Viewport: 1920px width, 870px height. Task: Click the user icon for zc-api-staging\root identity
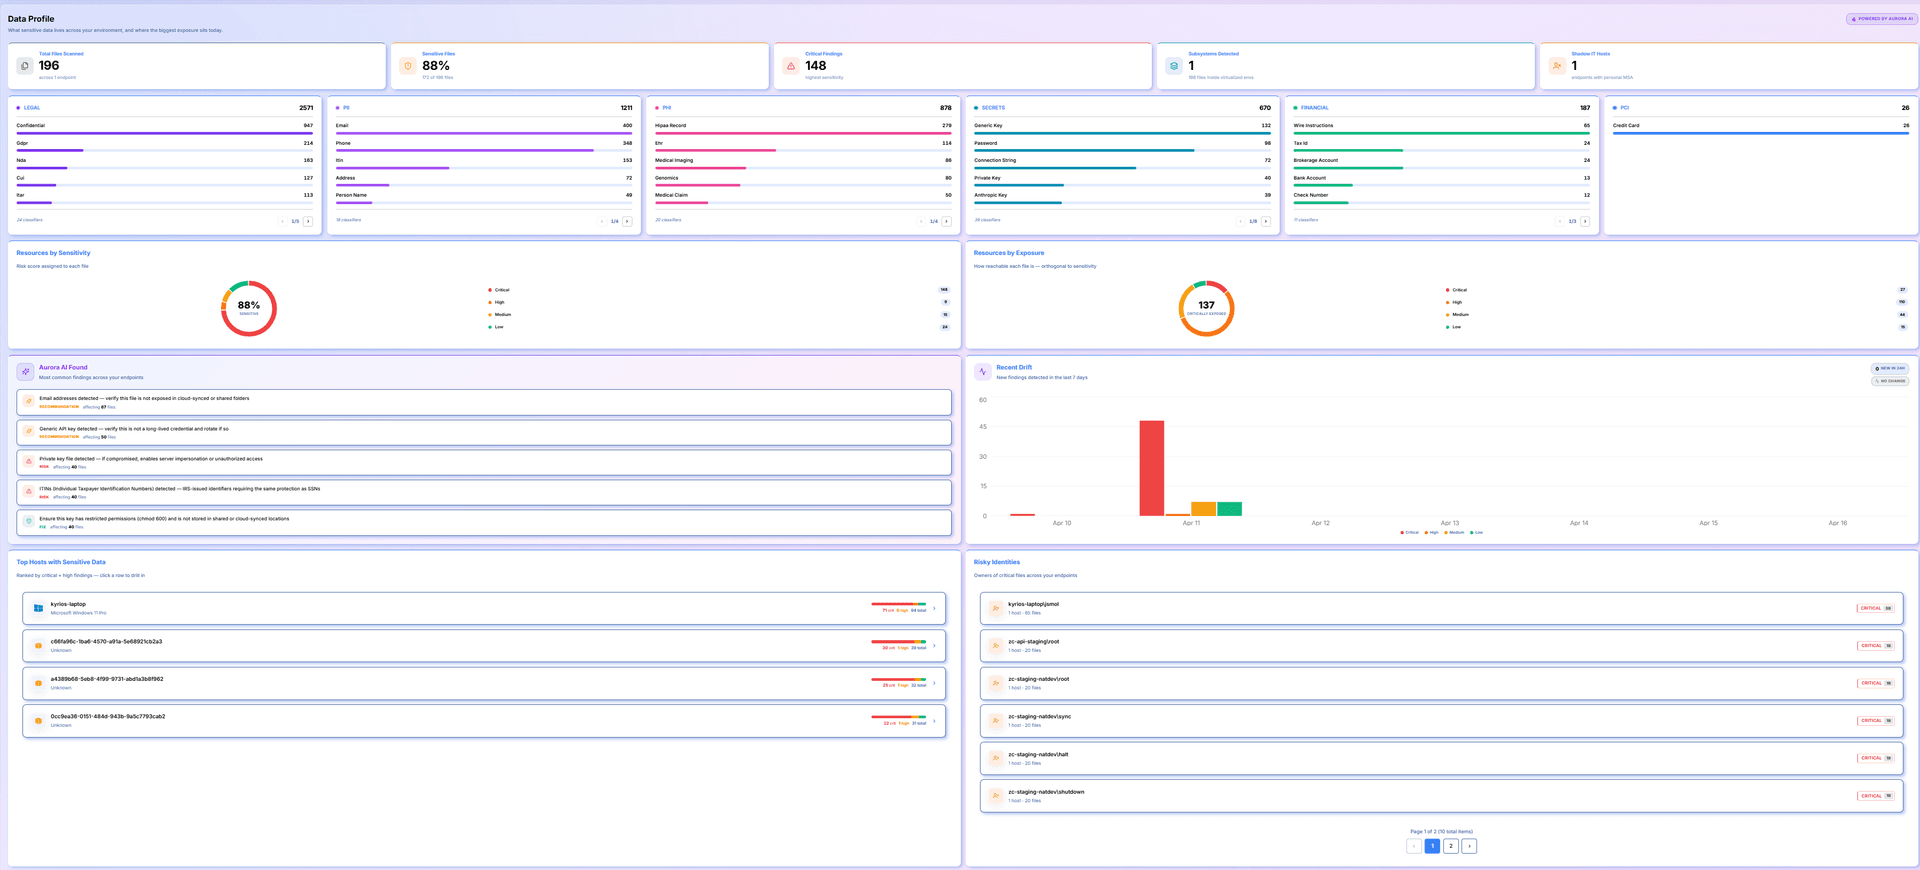point(996,646)
